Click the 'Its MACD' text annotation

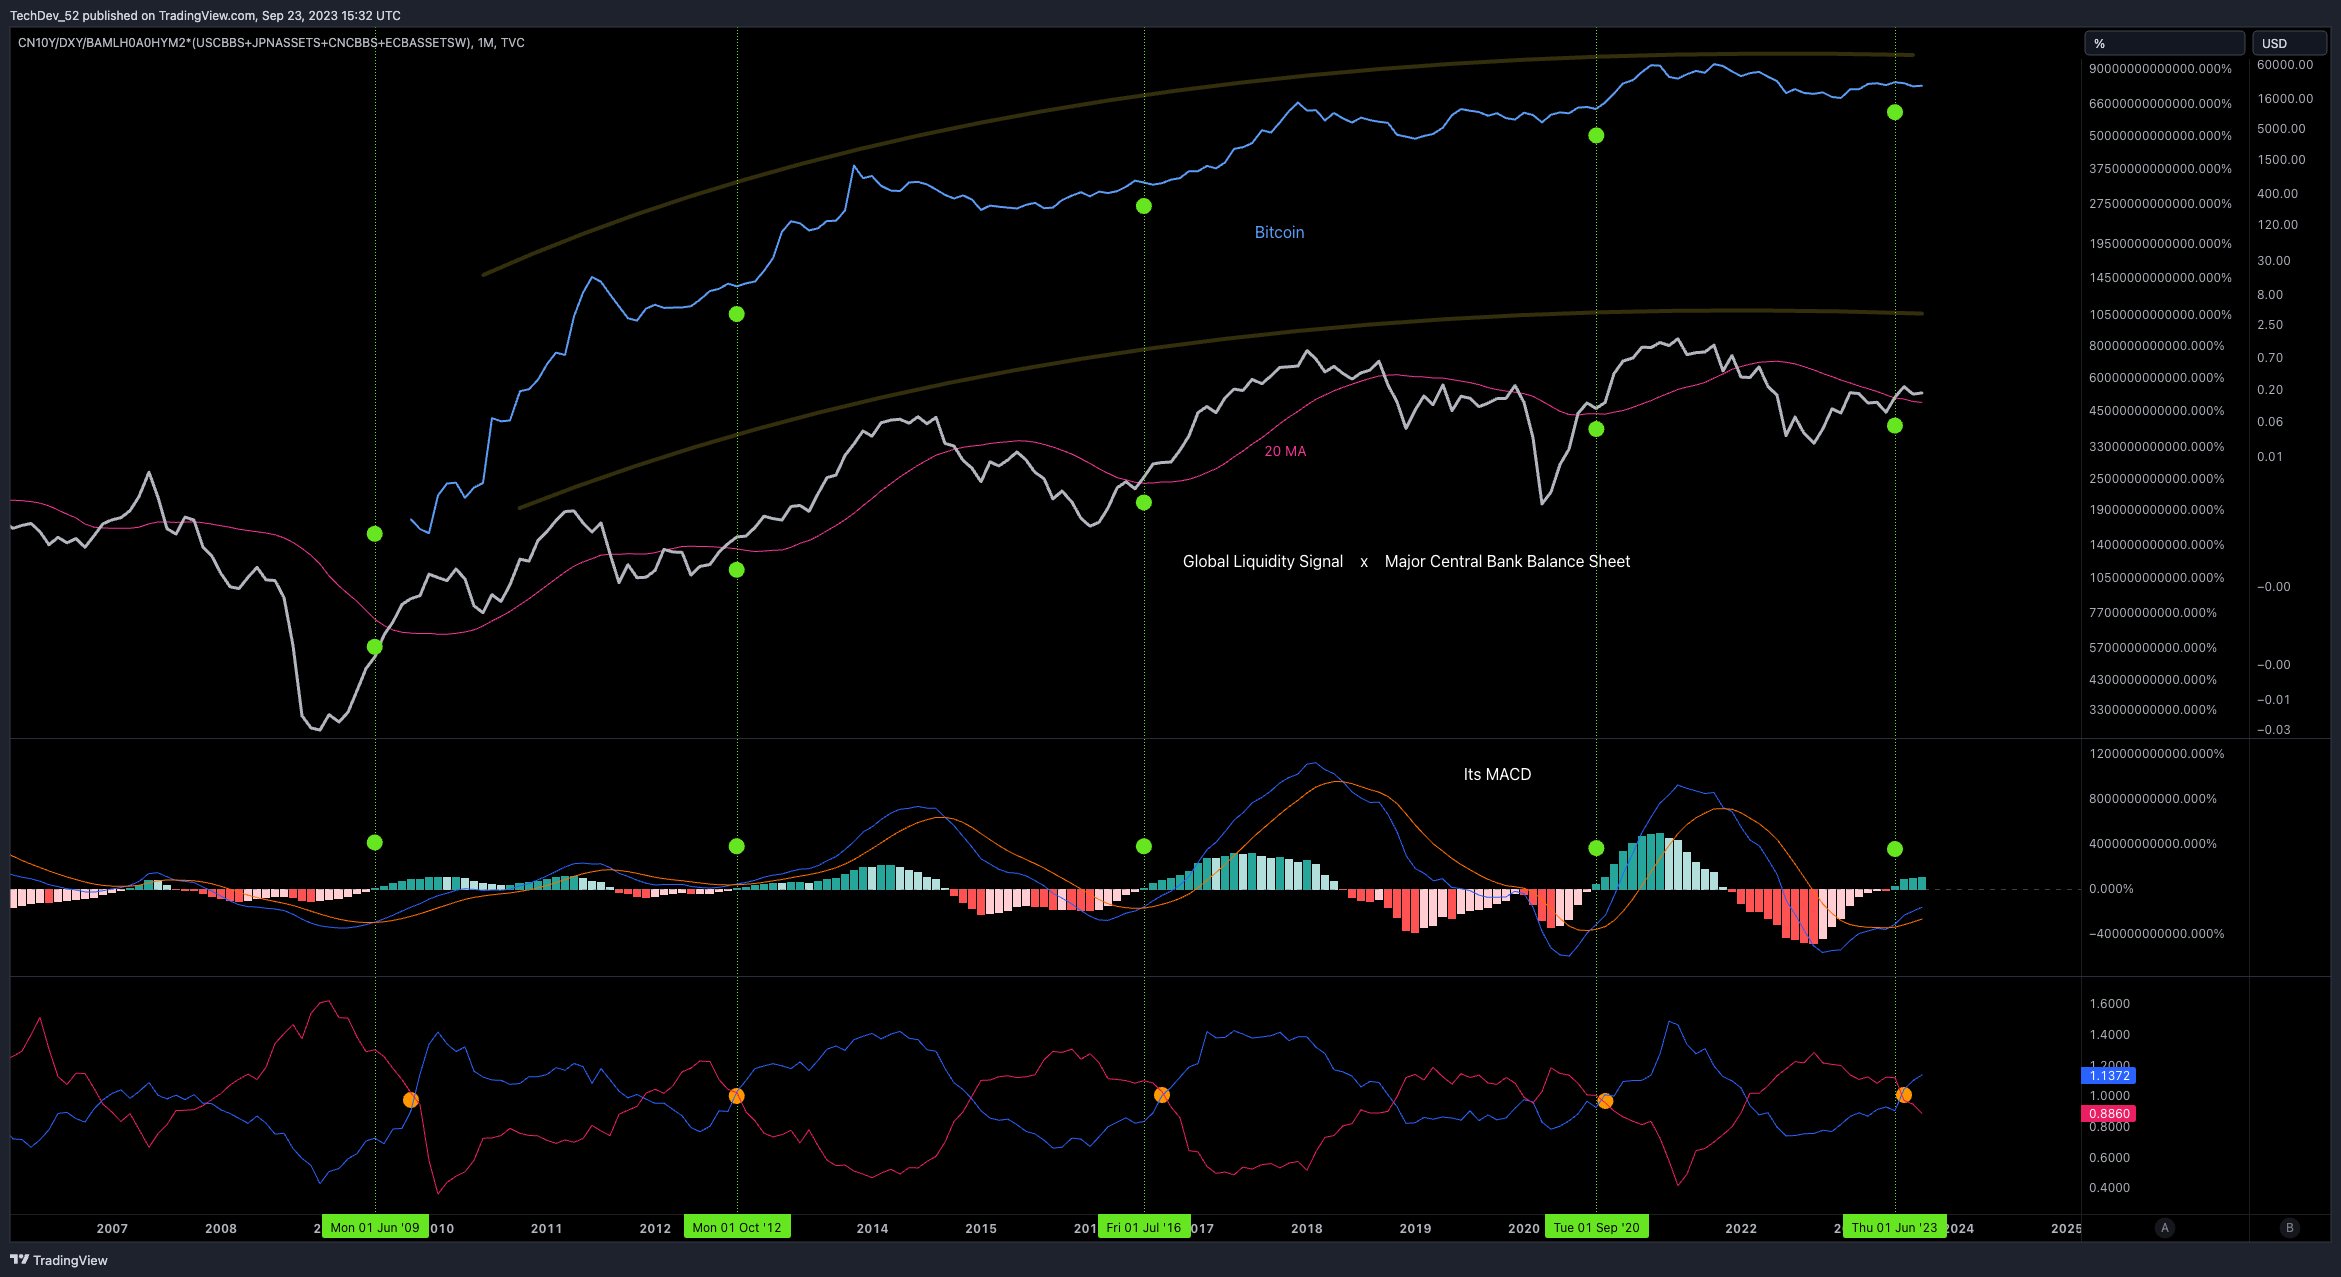pos(1497,774)
